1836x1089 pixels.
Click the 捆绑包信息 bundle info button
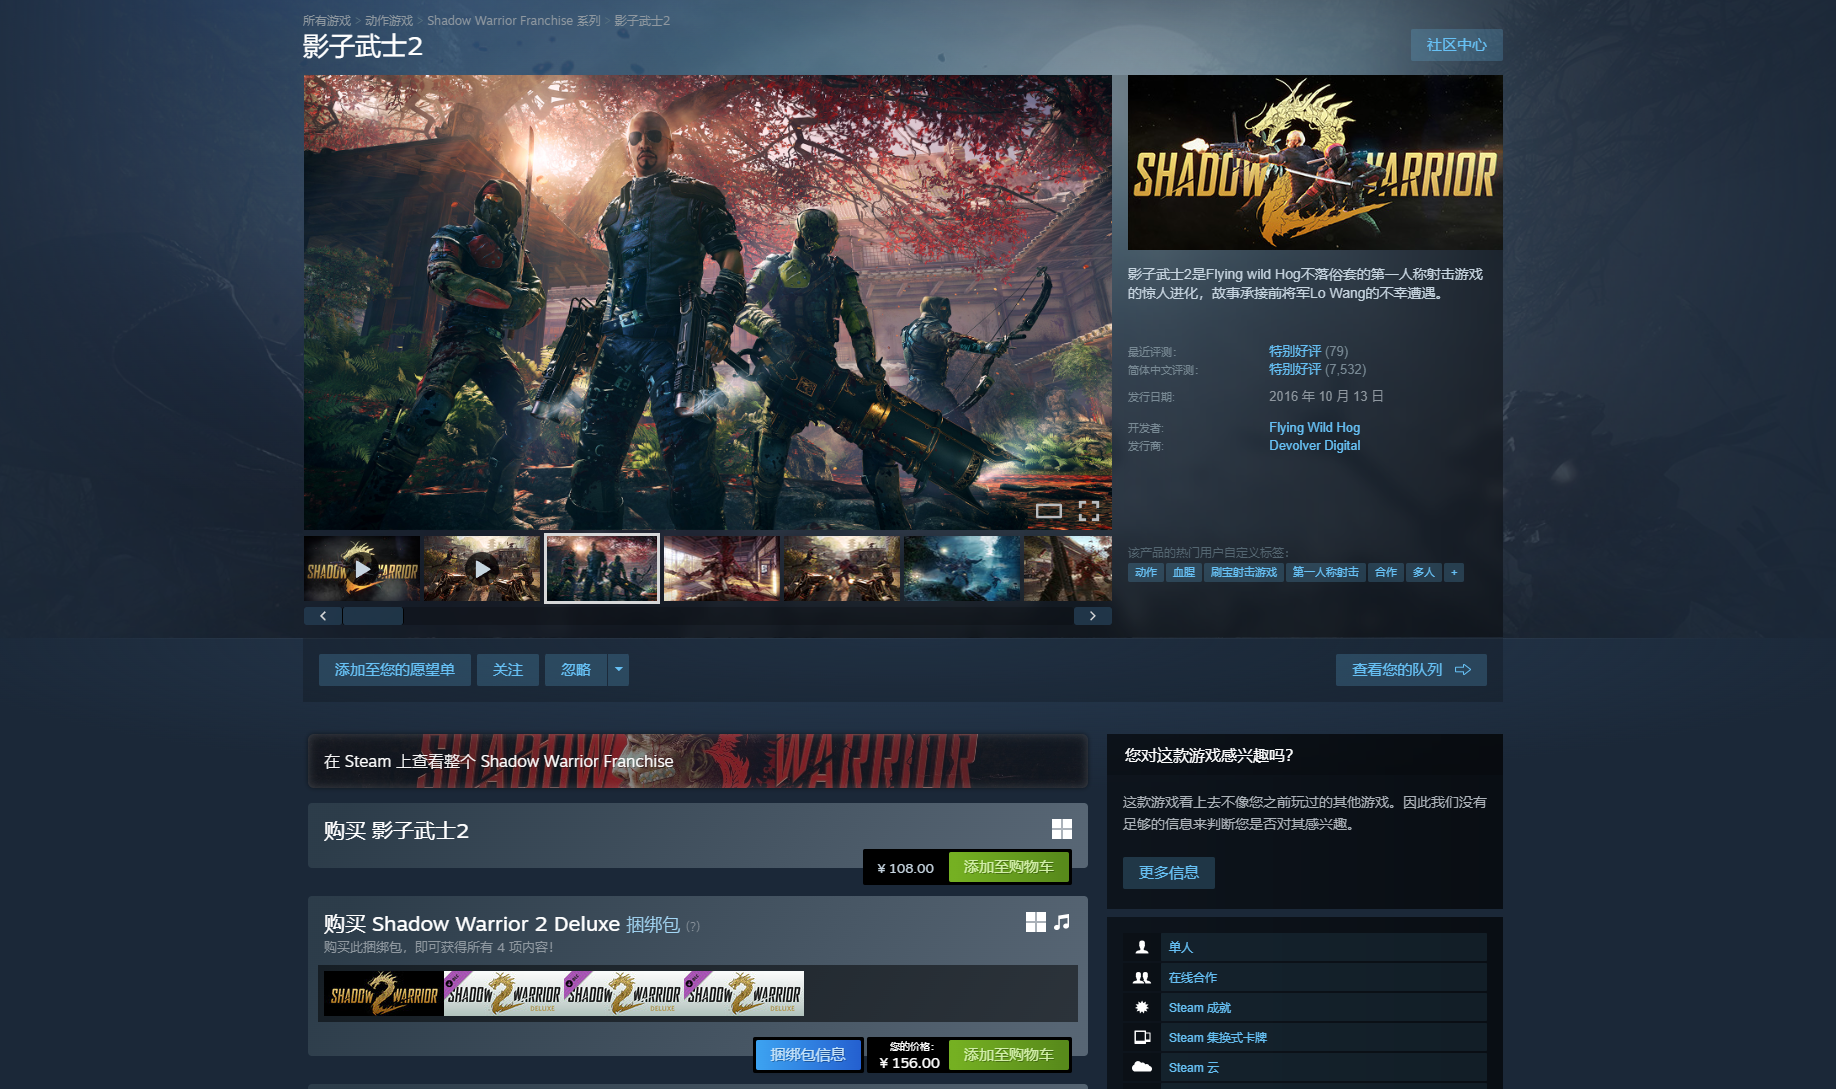coord(808,1055)
